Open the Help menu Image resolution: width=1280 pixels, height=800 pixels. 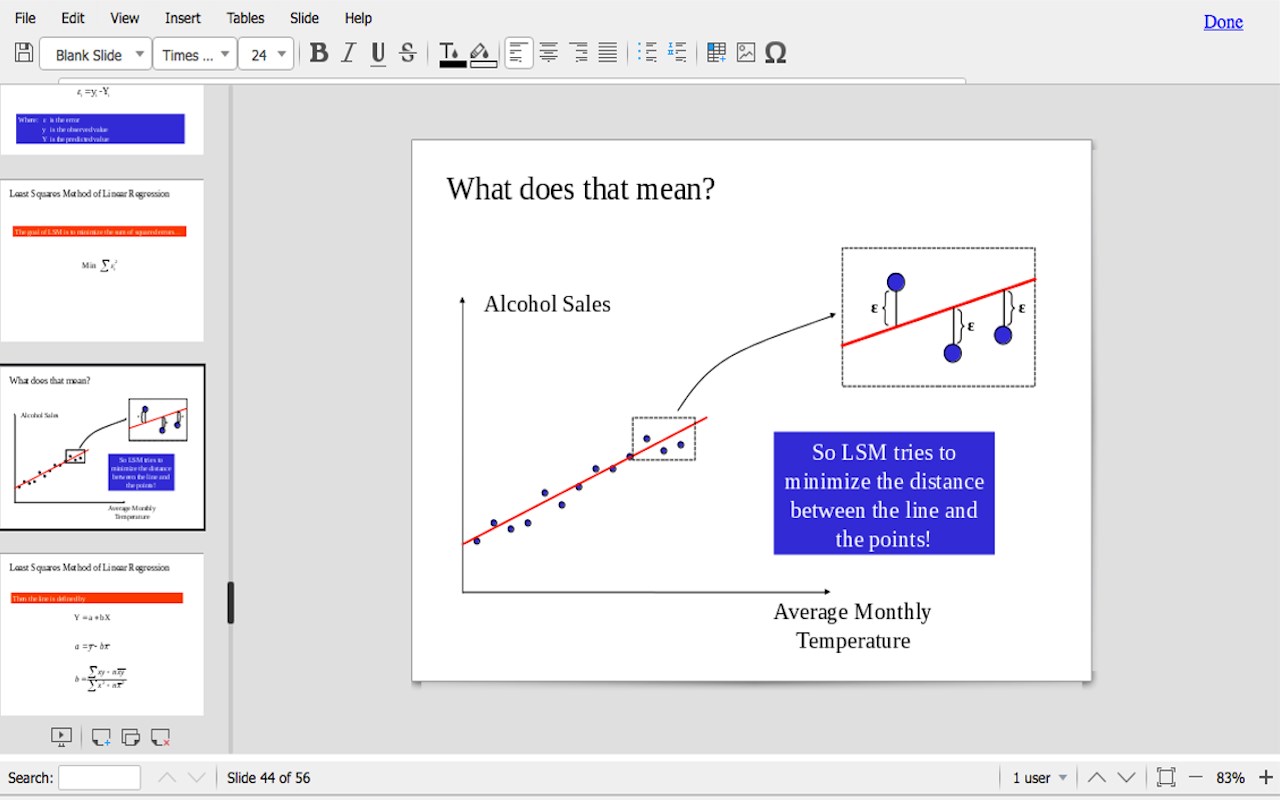point(358,18)
